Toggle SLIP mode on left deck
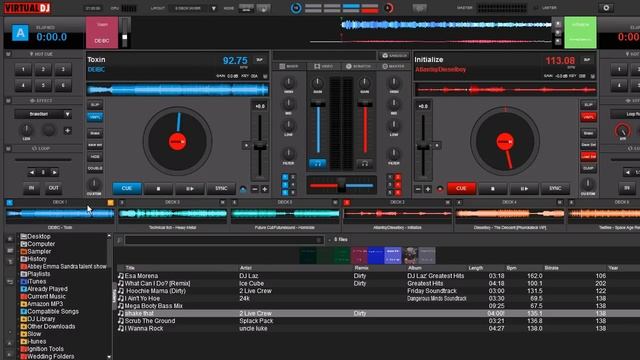The height and width of the screenshot is (360, 640). [95, 105]
